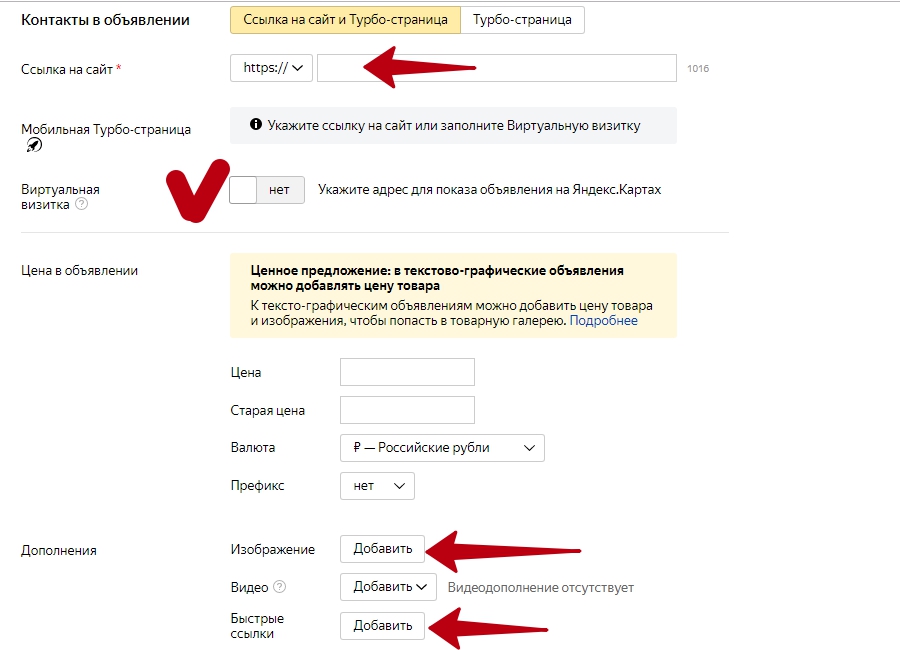Screen dimensions: 900x650
Task: Click the Цена input field
Action: click(x=407, y=372)
